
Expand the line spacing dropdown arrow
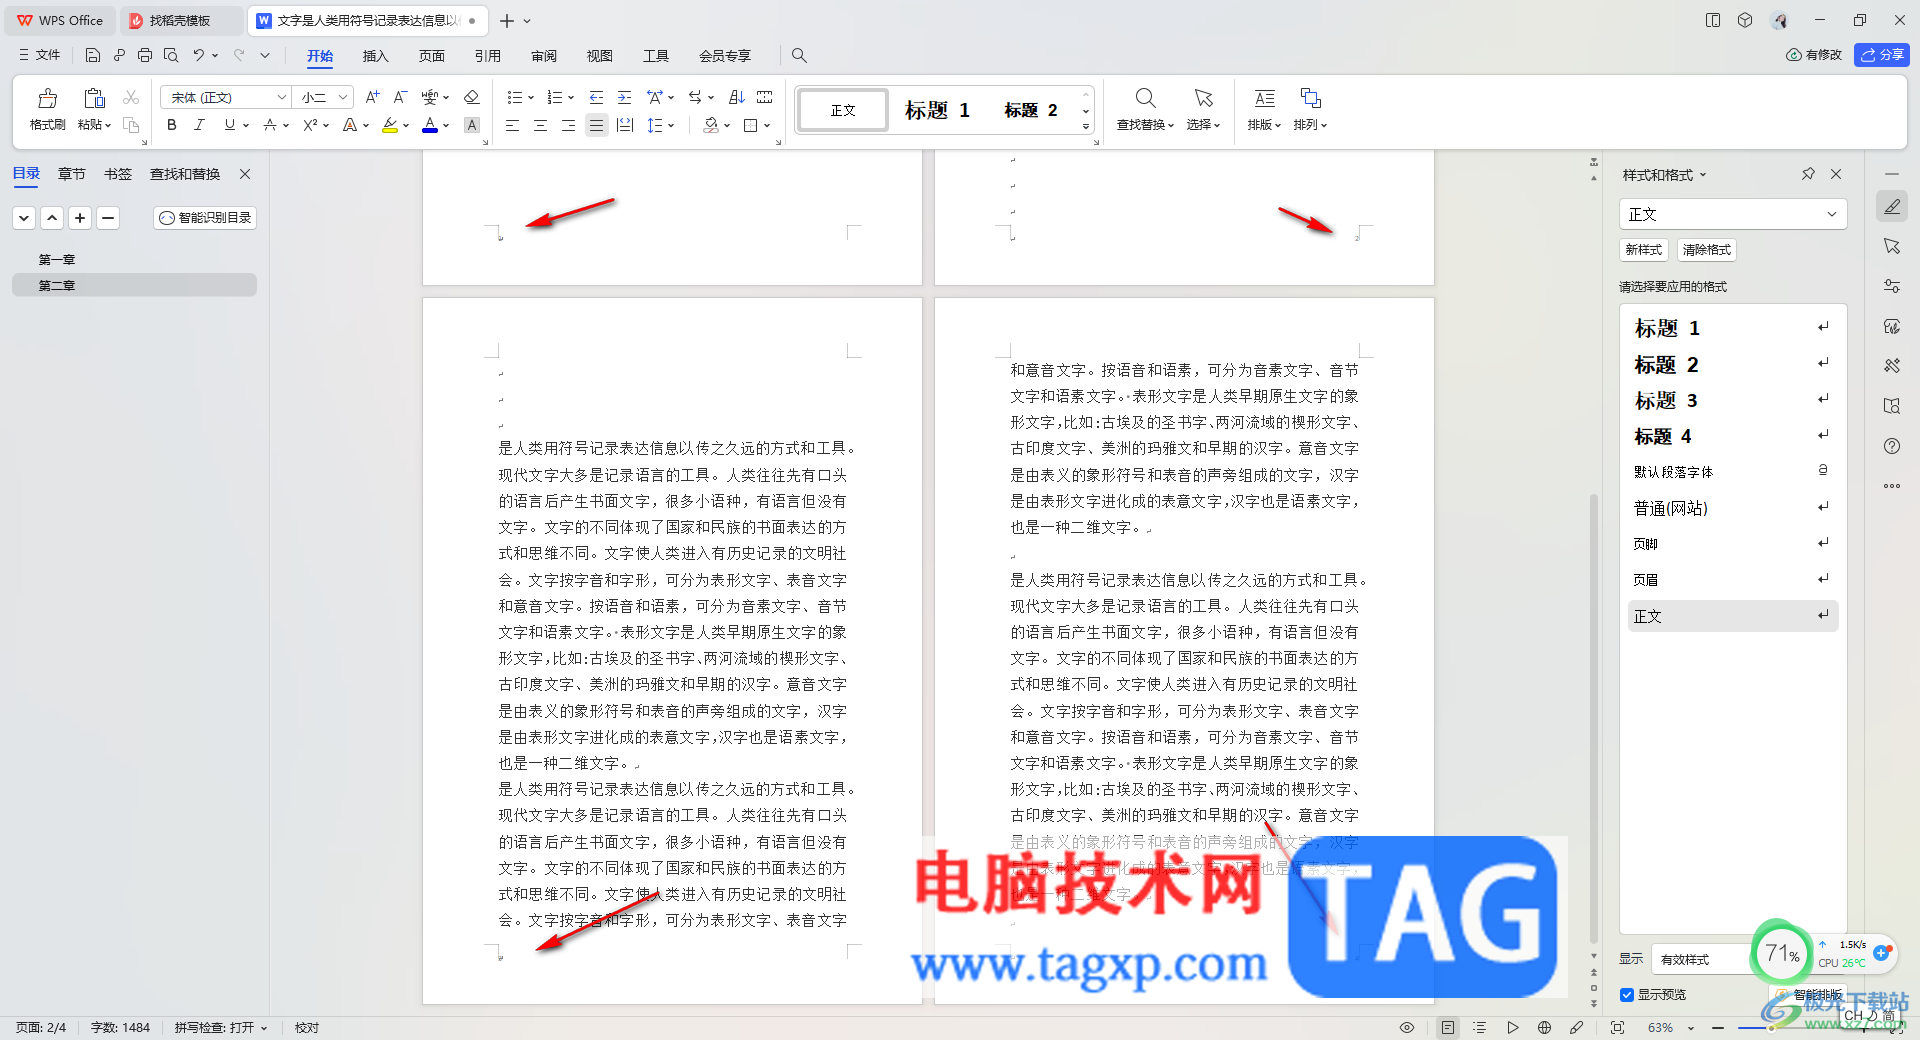671,126
